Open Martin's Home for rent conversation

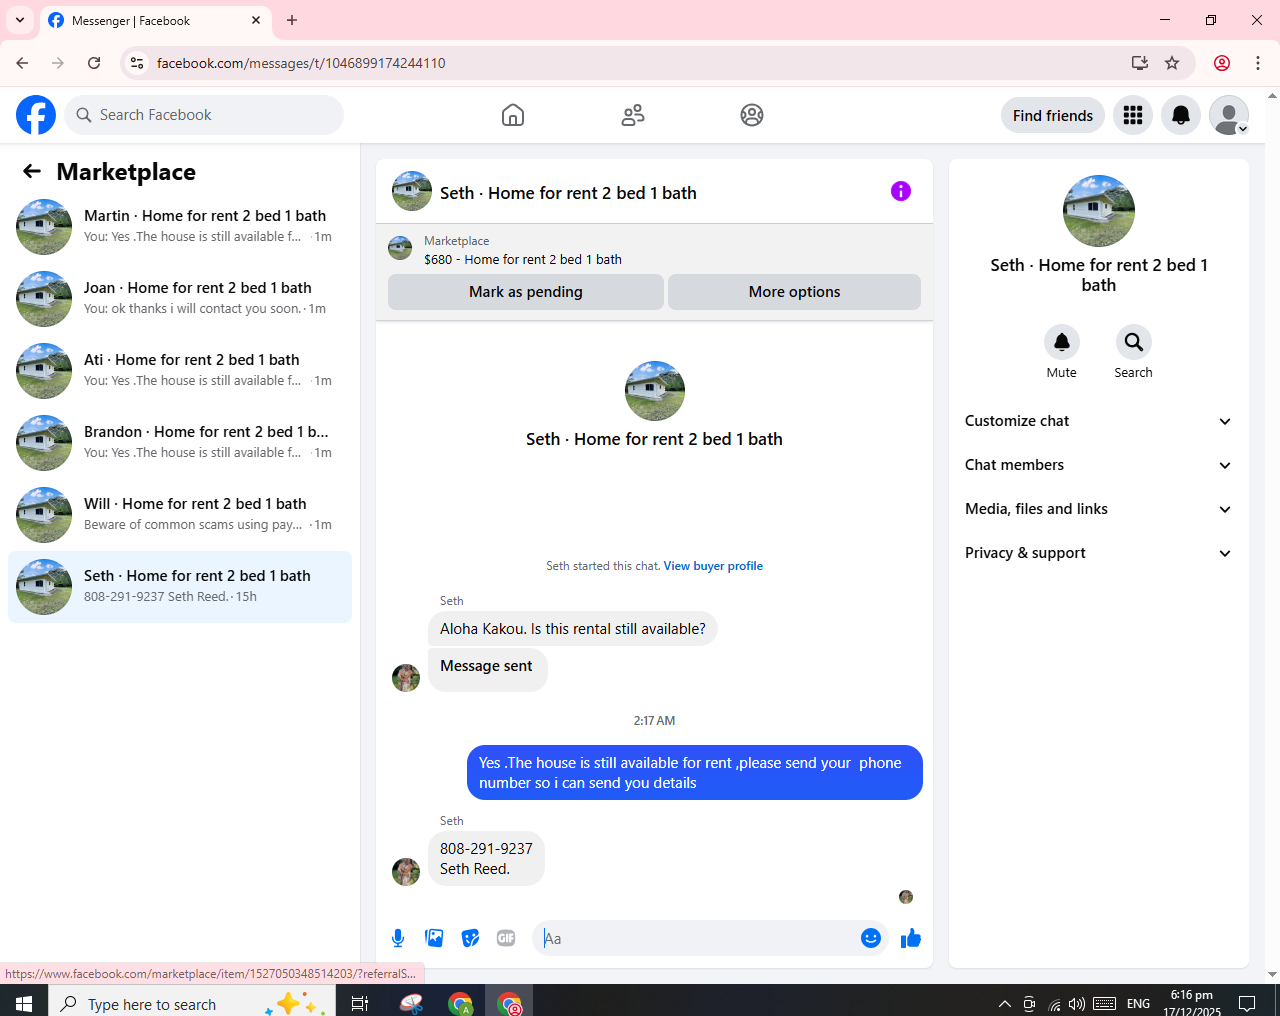click(180, 227)
